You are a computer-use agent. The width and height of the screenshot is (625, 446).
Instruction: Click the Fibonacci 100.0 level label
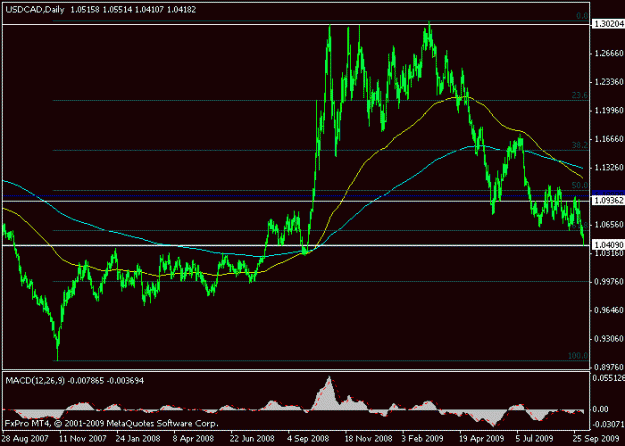pos(578,356)
